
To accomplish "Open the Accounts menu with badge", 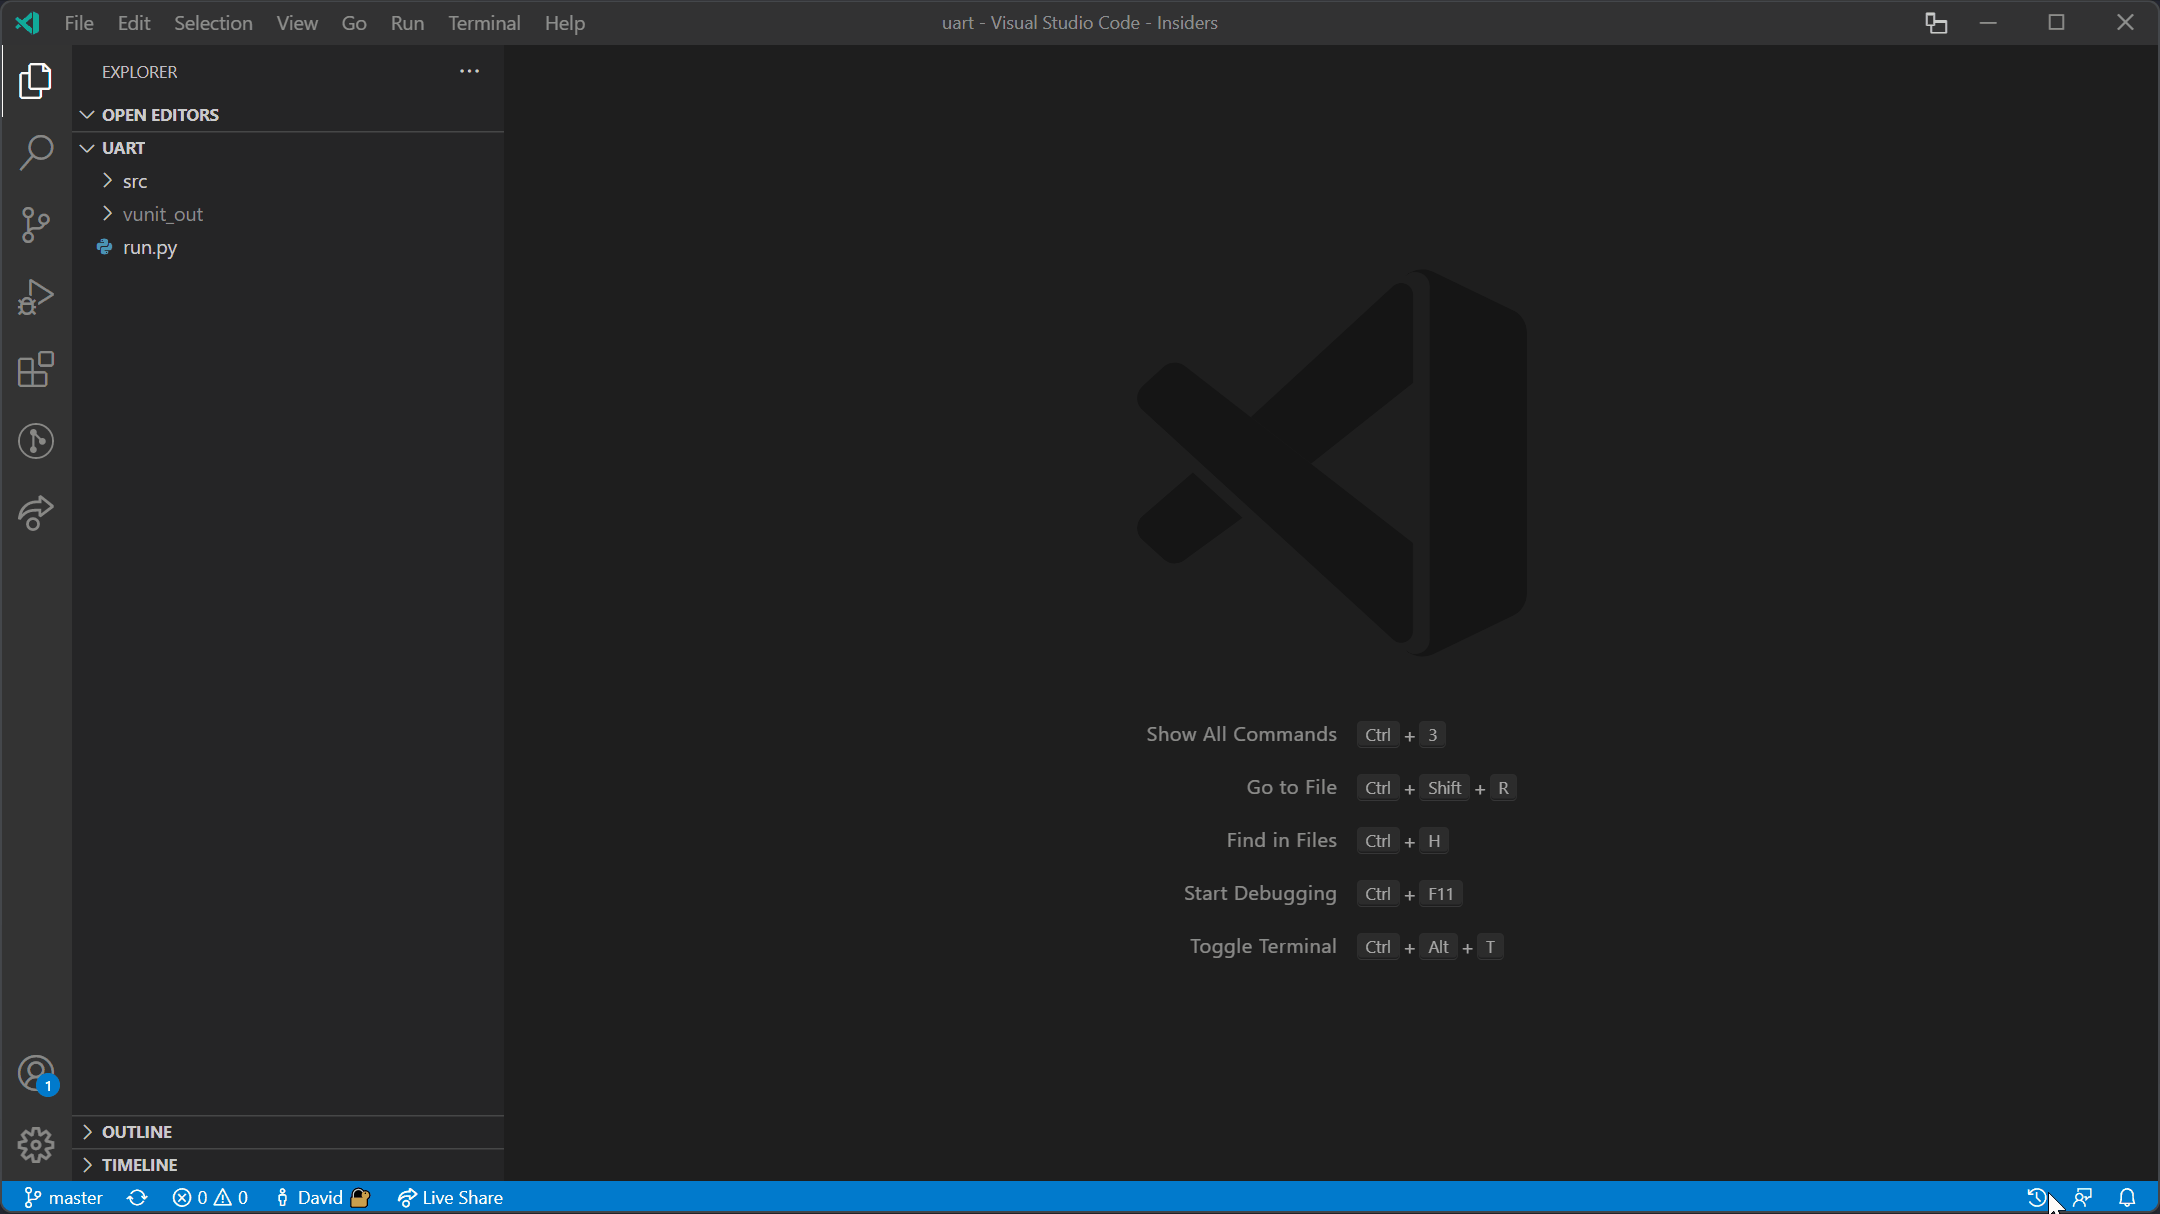I will tap(36, 1075).
